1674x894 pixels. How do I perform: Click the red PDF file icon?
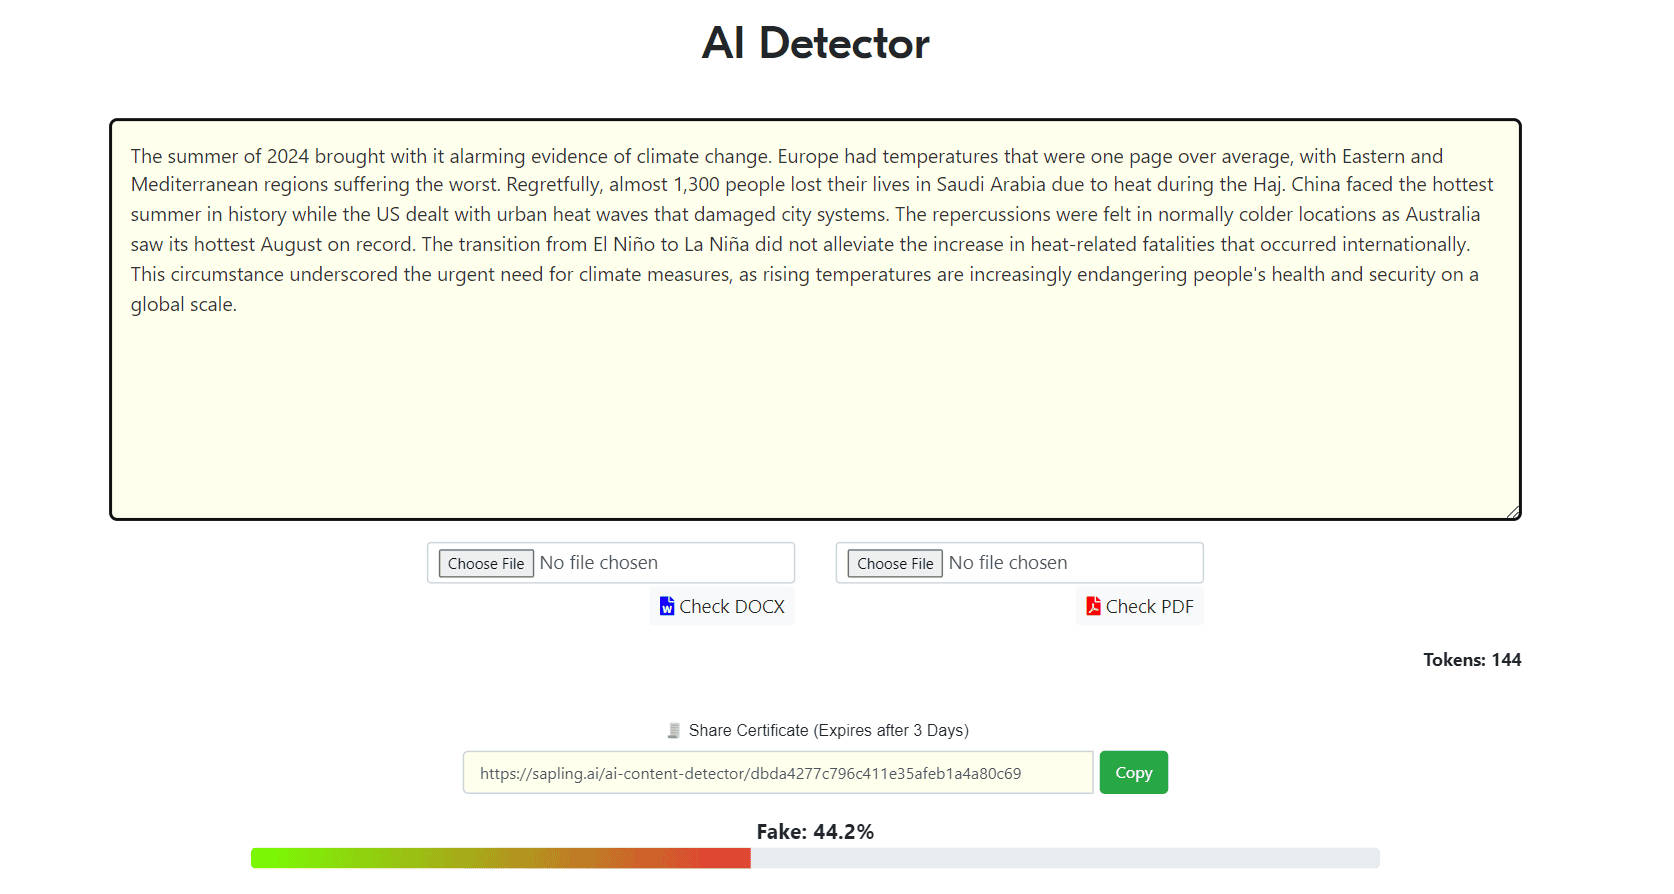point(1093,606)
